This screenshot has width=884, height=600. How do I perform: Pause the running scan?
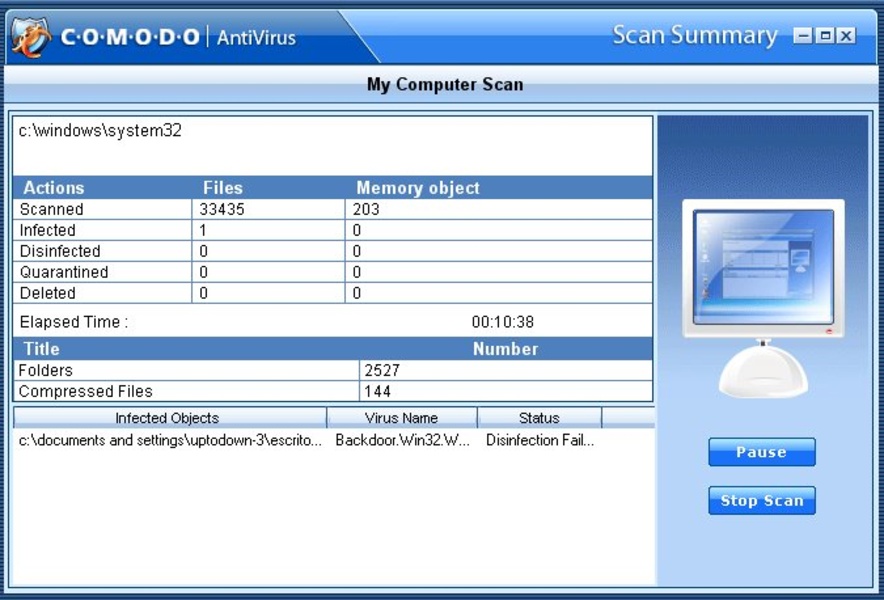coord(762,452)
